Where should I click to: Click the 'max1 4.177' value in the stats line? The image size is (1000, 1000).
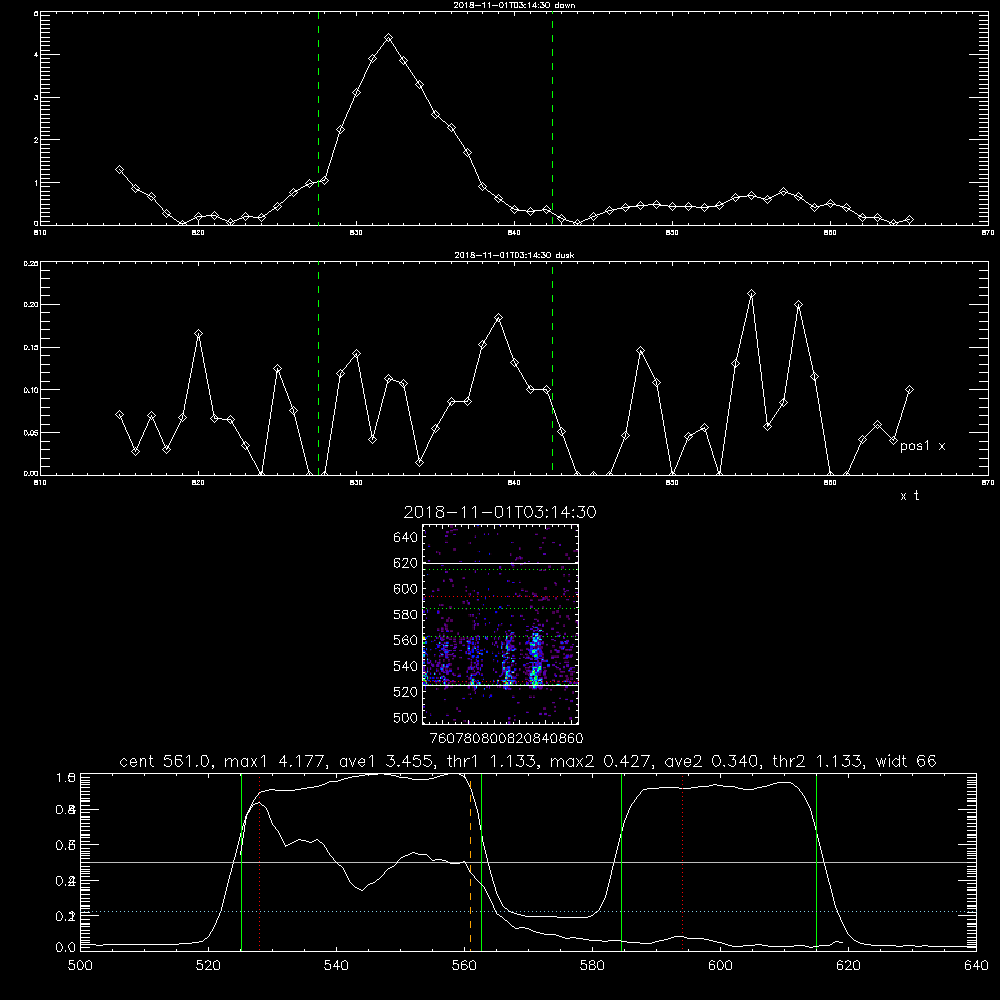tap(275, 761)
